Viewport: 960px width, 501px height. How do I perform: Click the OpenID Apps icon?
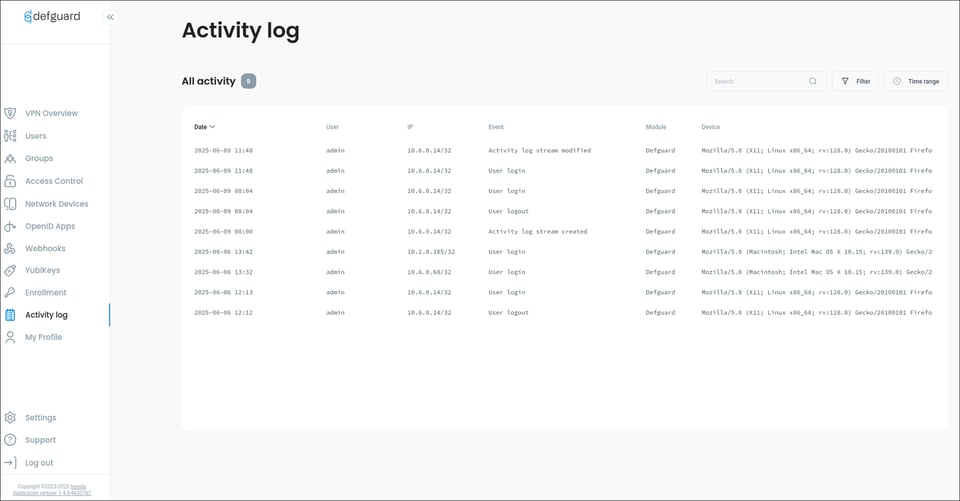(10, 226)
